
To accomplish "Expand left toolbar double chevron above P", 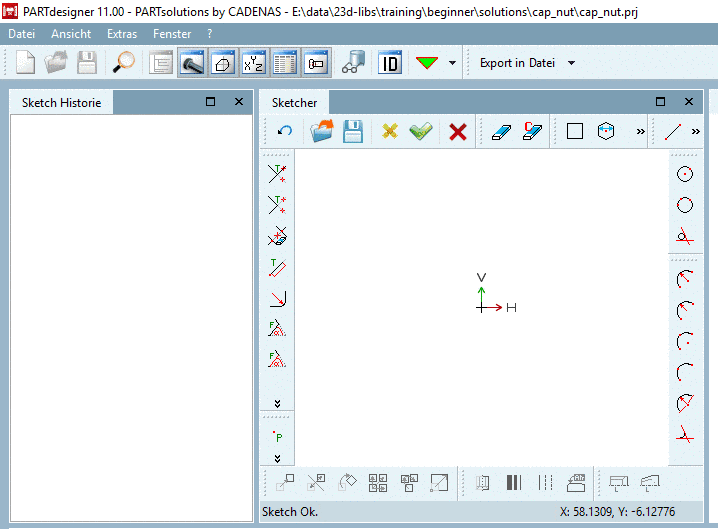I will pos(277,404).
